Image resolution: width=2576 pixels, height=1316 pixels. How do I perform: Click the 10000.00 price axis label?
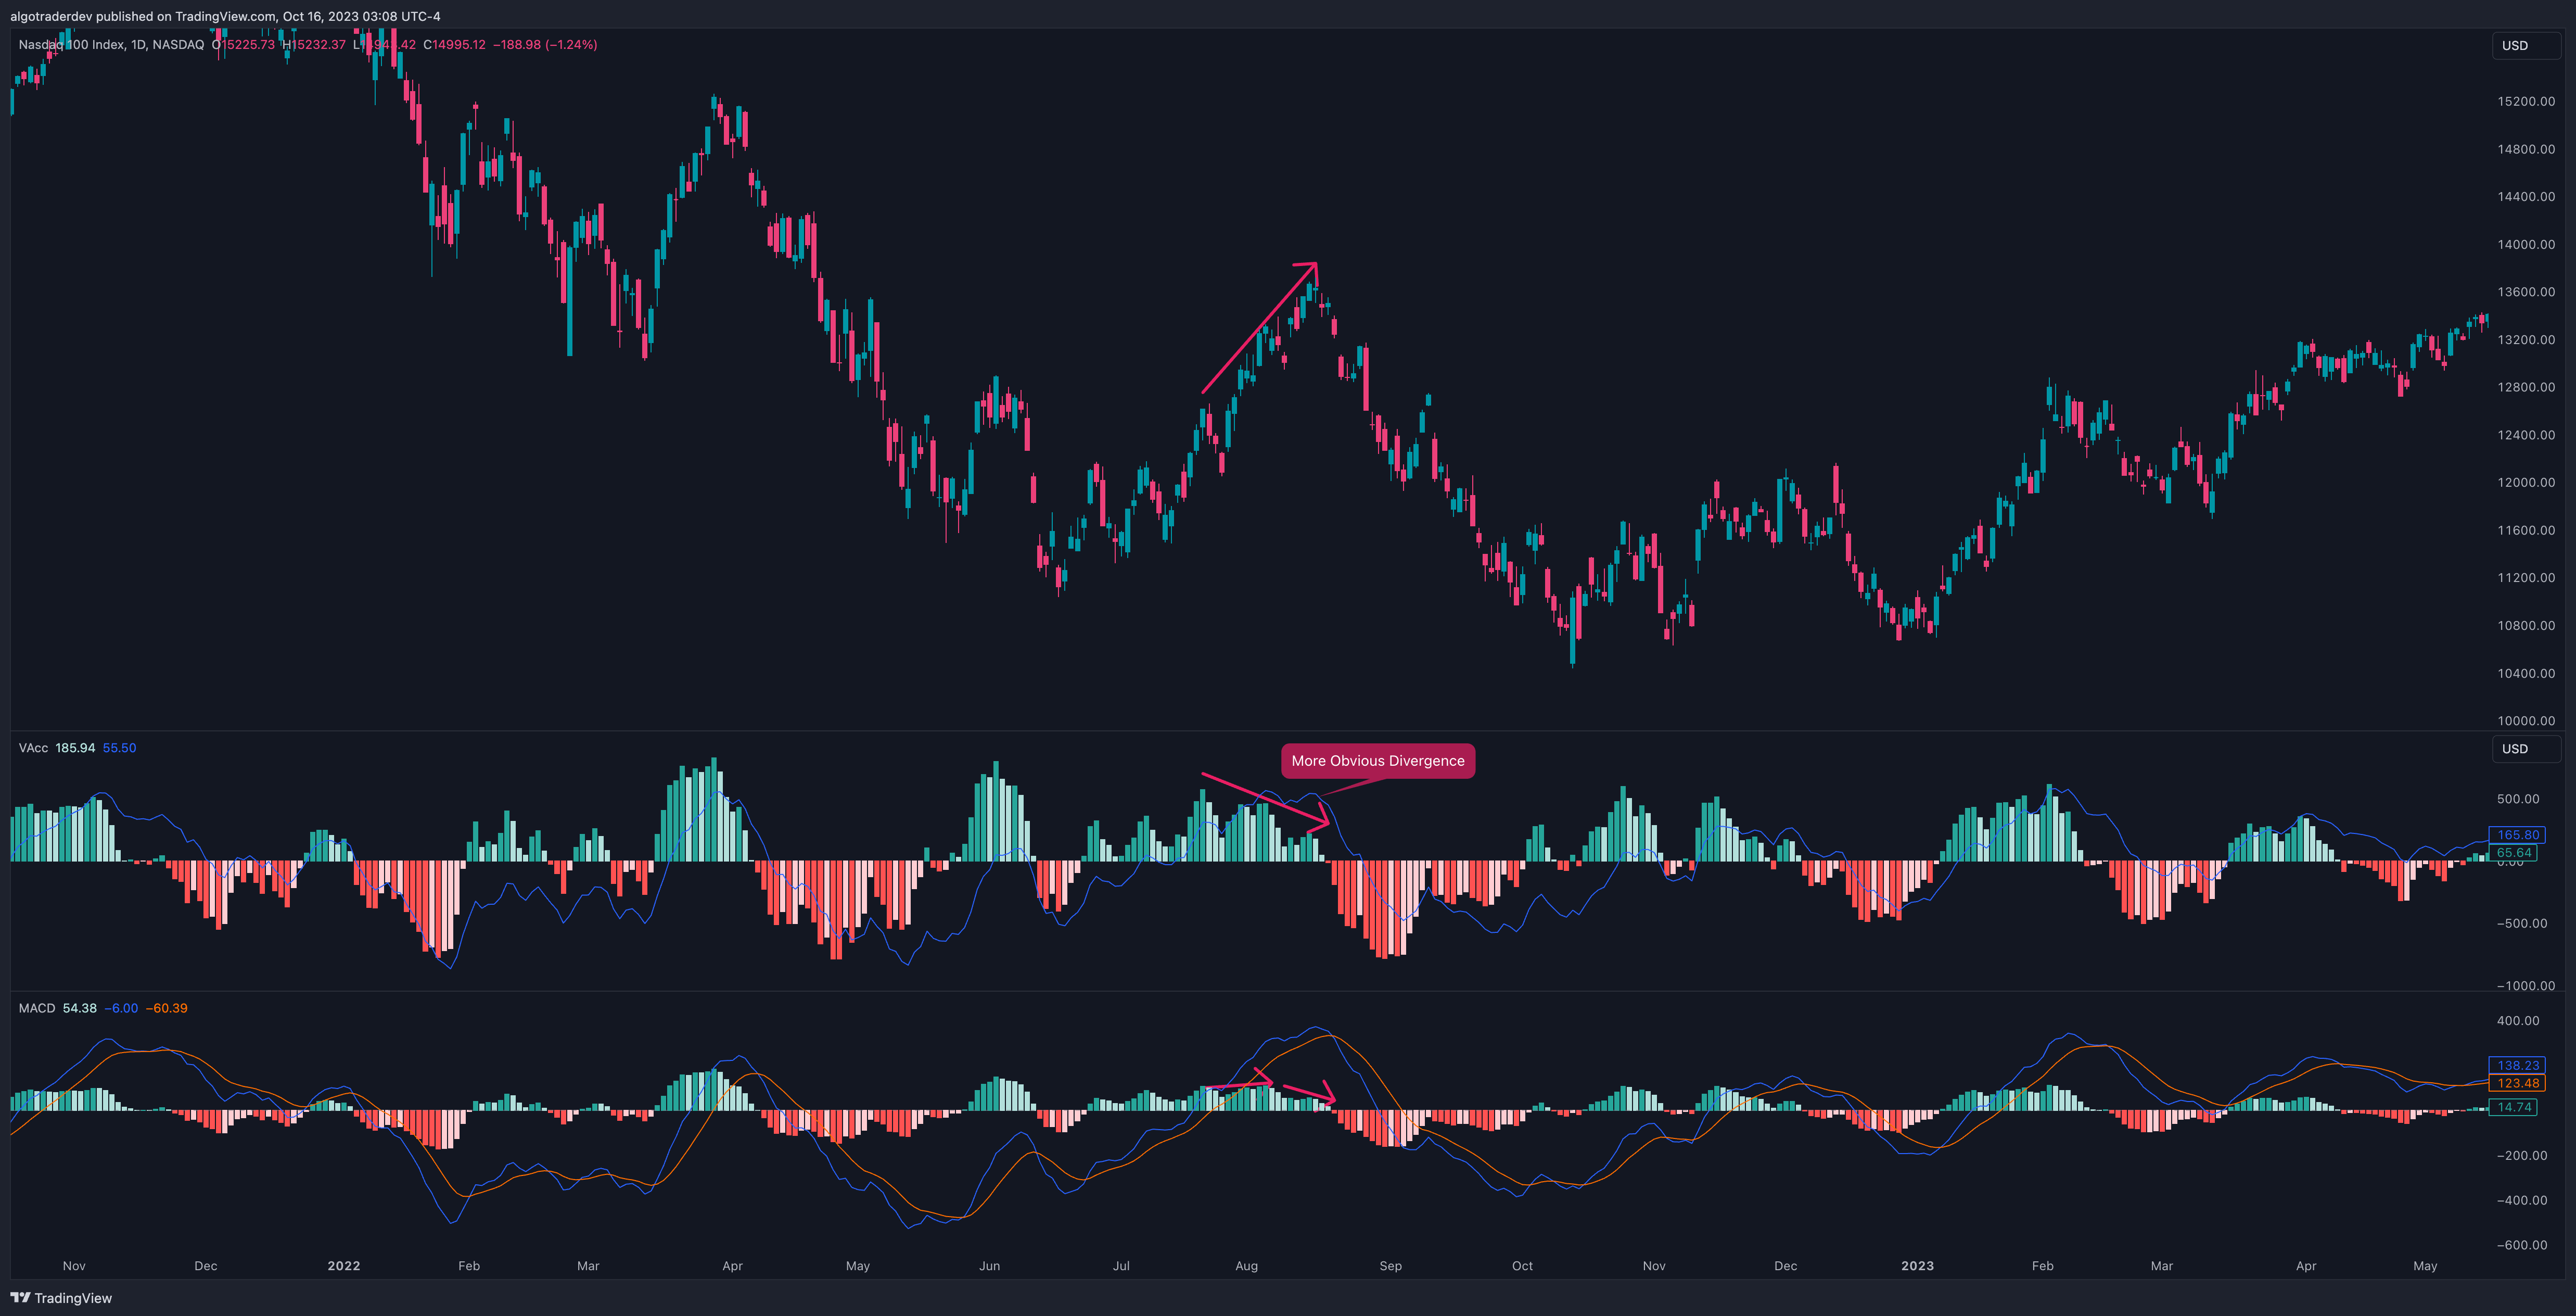pos(2525,721)
